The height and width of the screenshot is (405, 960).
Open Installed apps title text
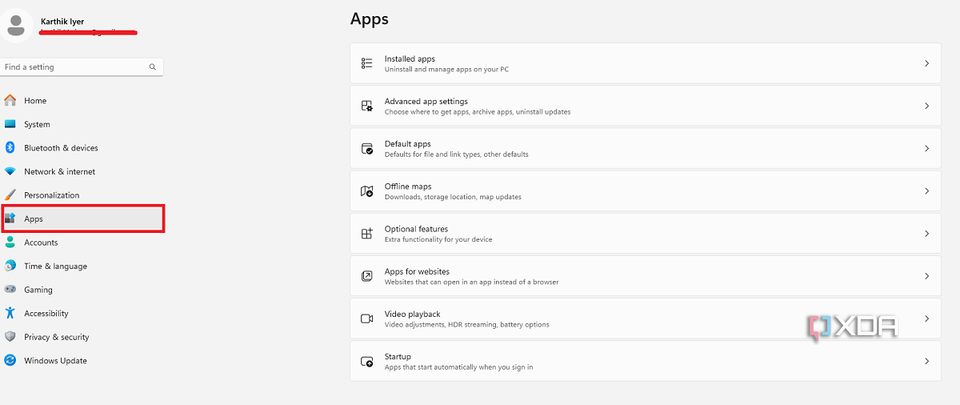[410, 59]
